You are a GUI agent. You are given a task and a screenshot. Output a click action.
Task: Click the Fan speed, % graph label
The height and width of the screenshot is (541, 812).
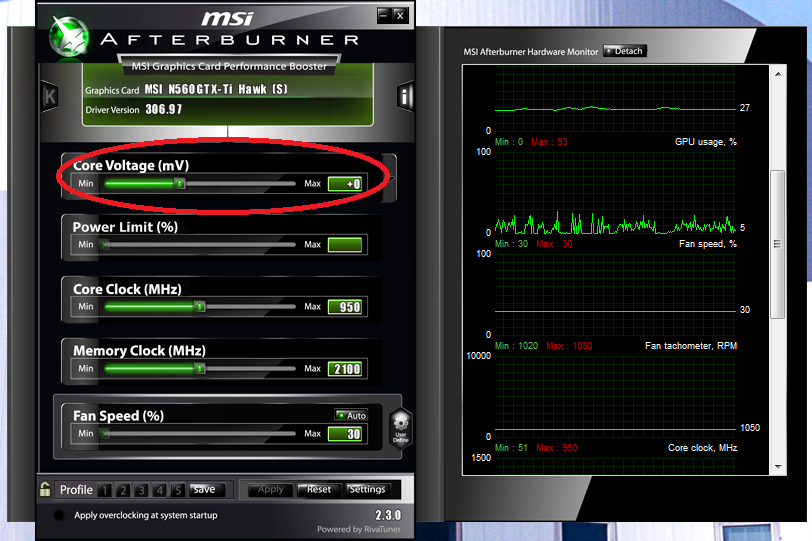[x=707, y=244]
